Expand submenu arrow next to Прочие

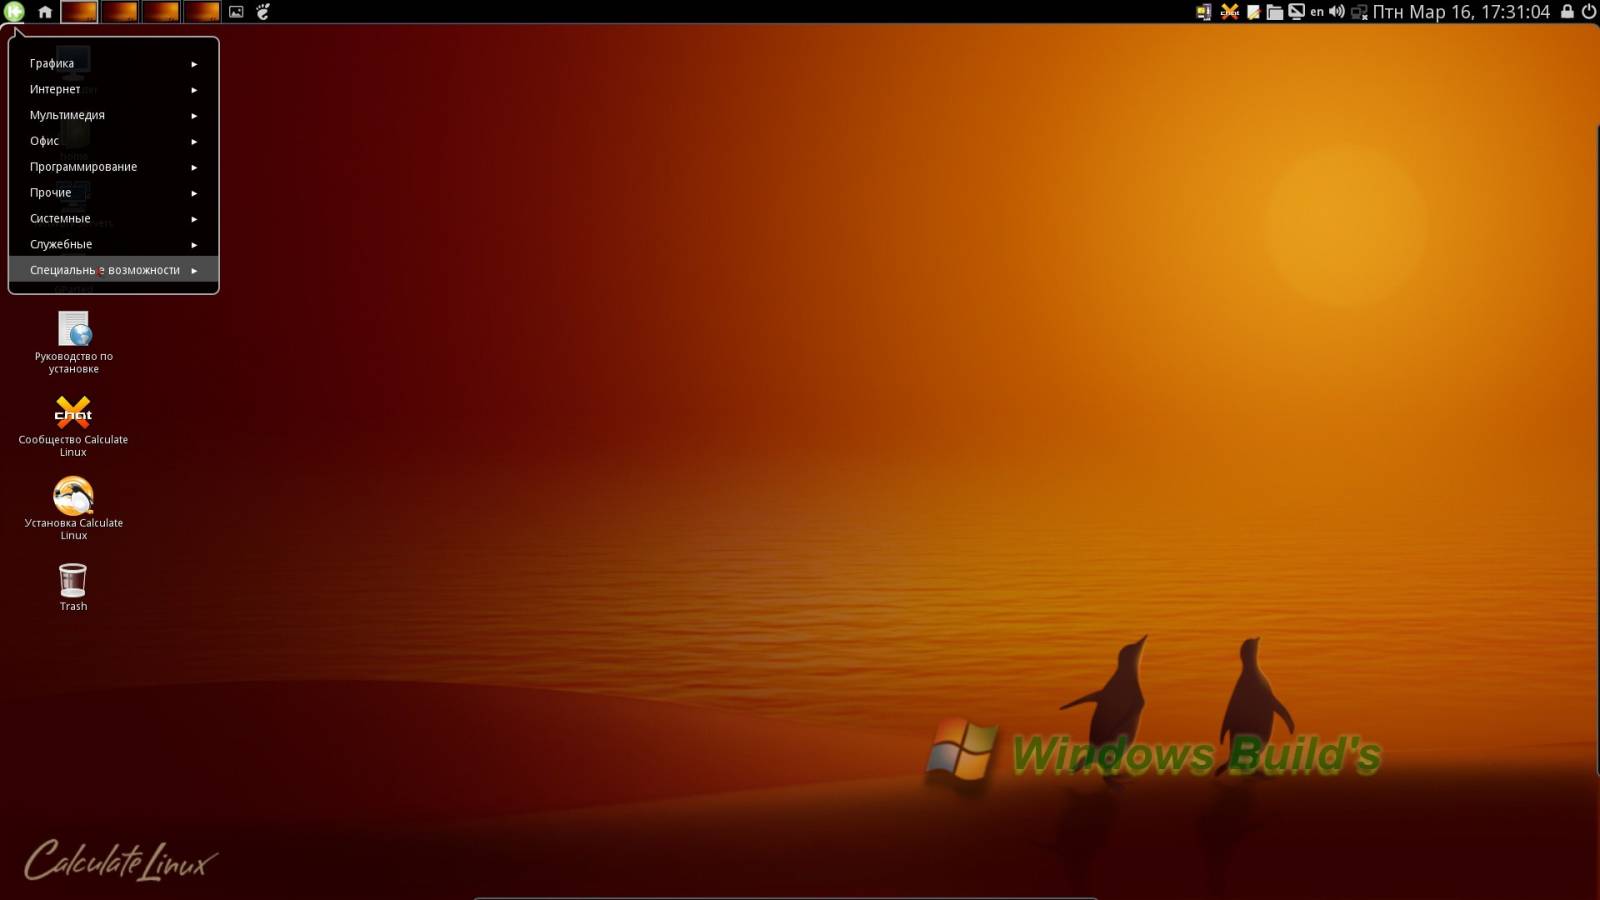pyautogui.click(x=194, y=194)
